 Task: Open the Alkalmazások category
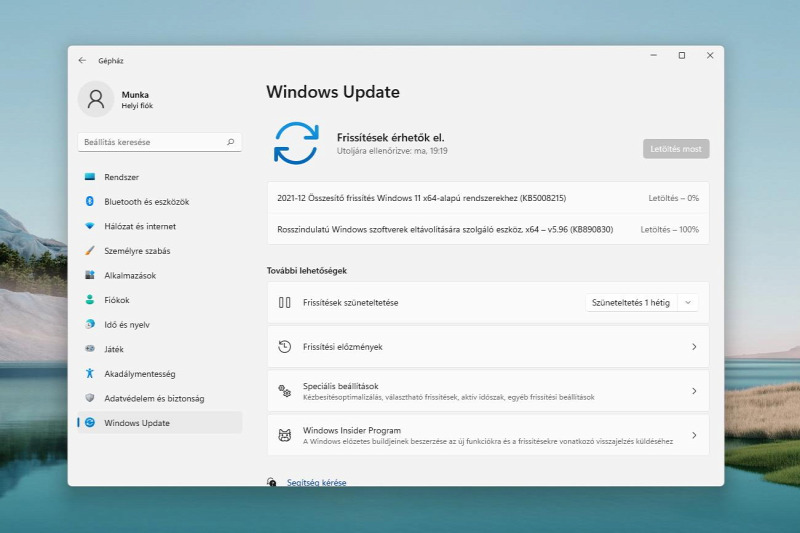pyautogui.click(x=160, y=275)
